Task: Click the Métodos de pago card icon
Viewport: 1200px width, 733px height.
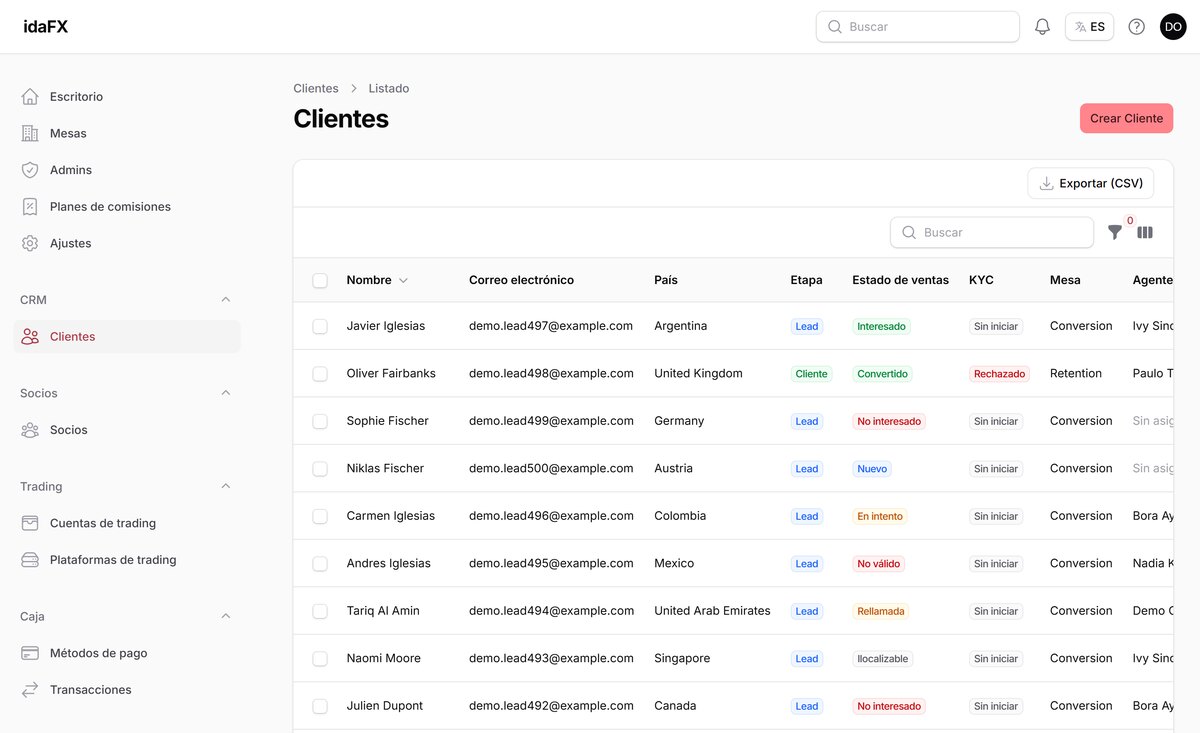Action: (30, 653)
